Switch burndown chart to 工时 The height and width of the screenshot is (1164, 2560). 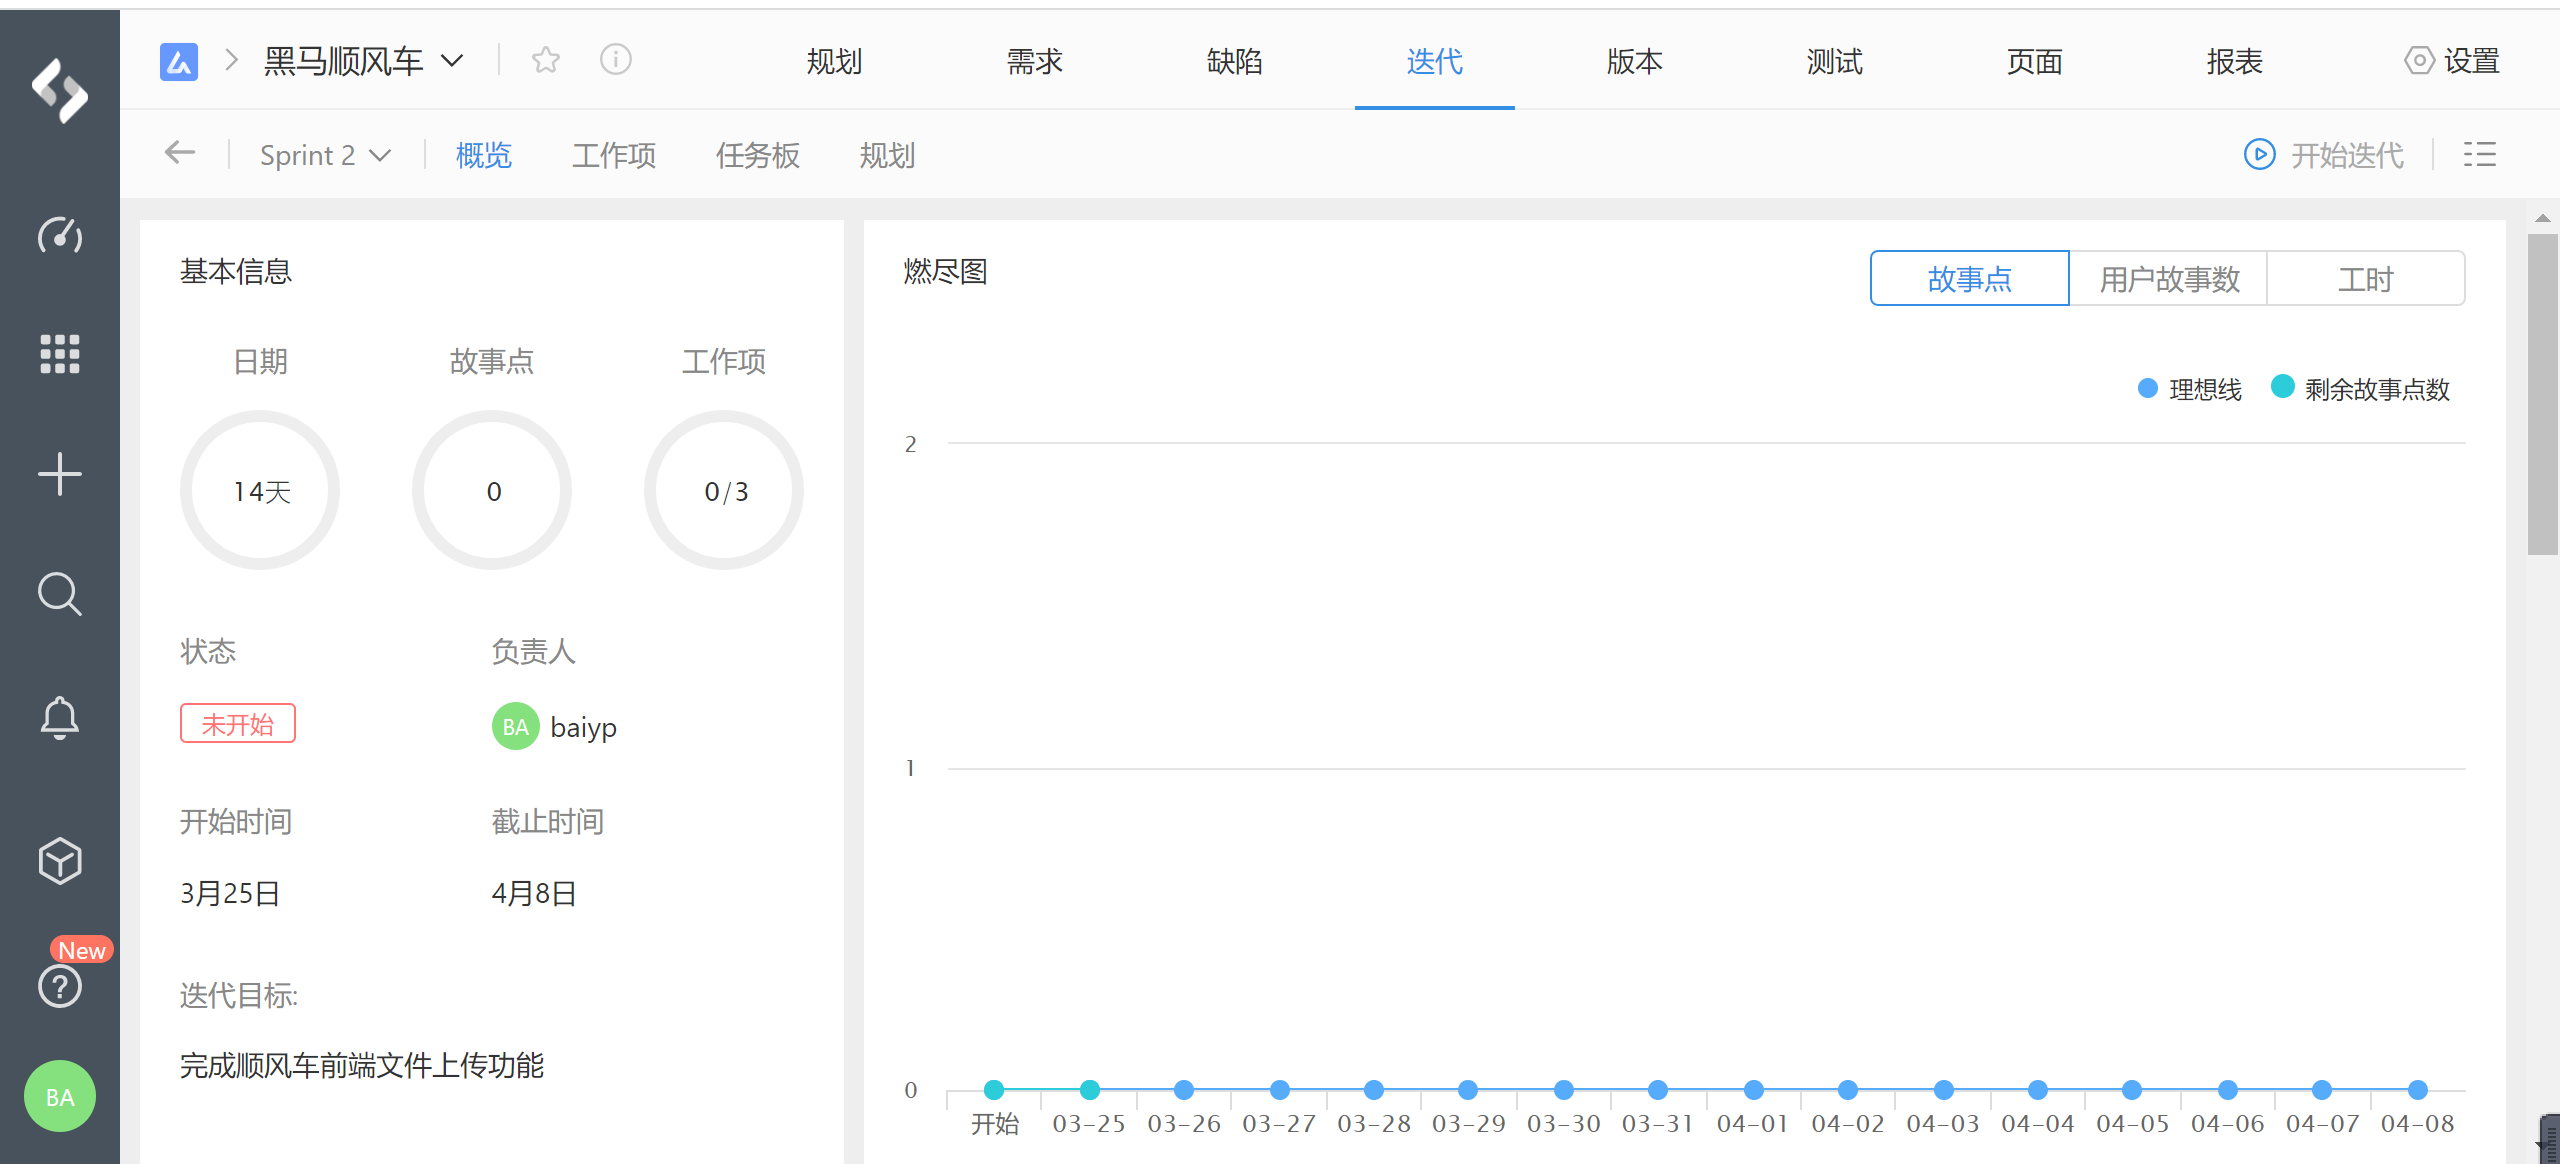coord(2365,279)
